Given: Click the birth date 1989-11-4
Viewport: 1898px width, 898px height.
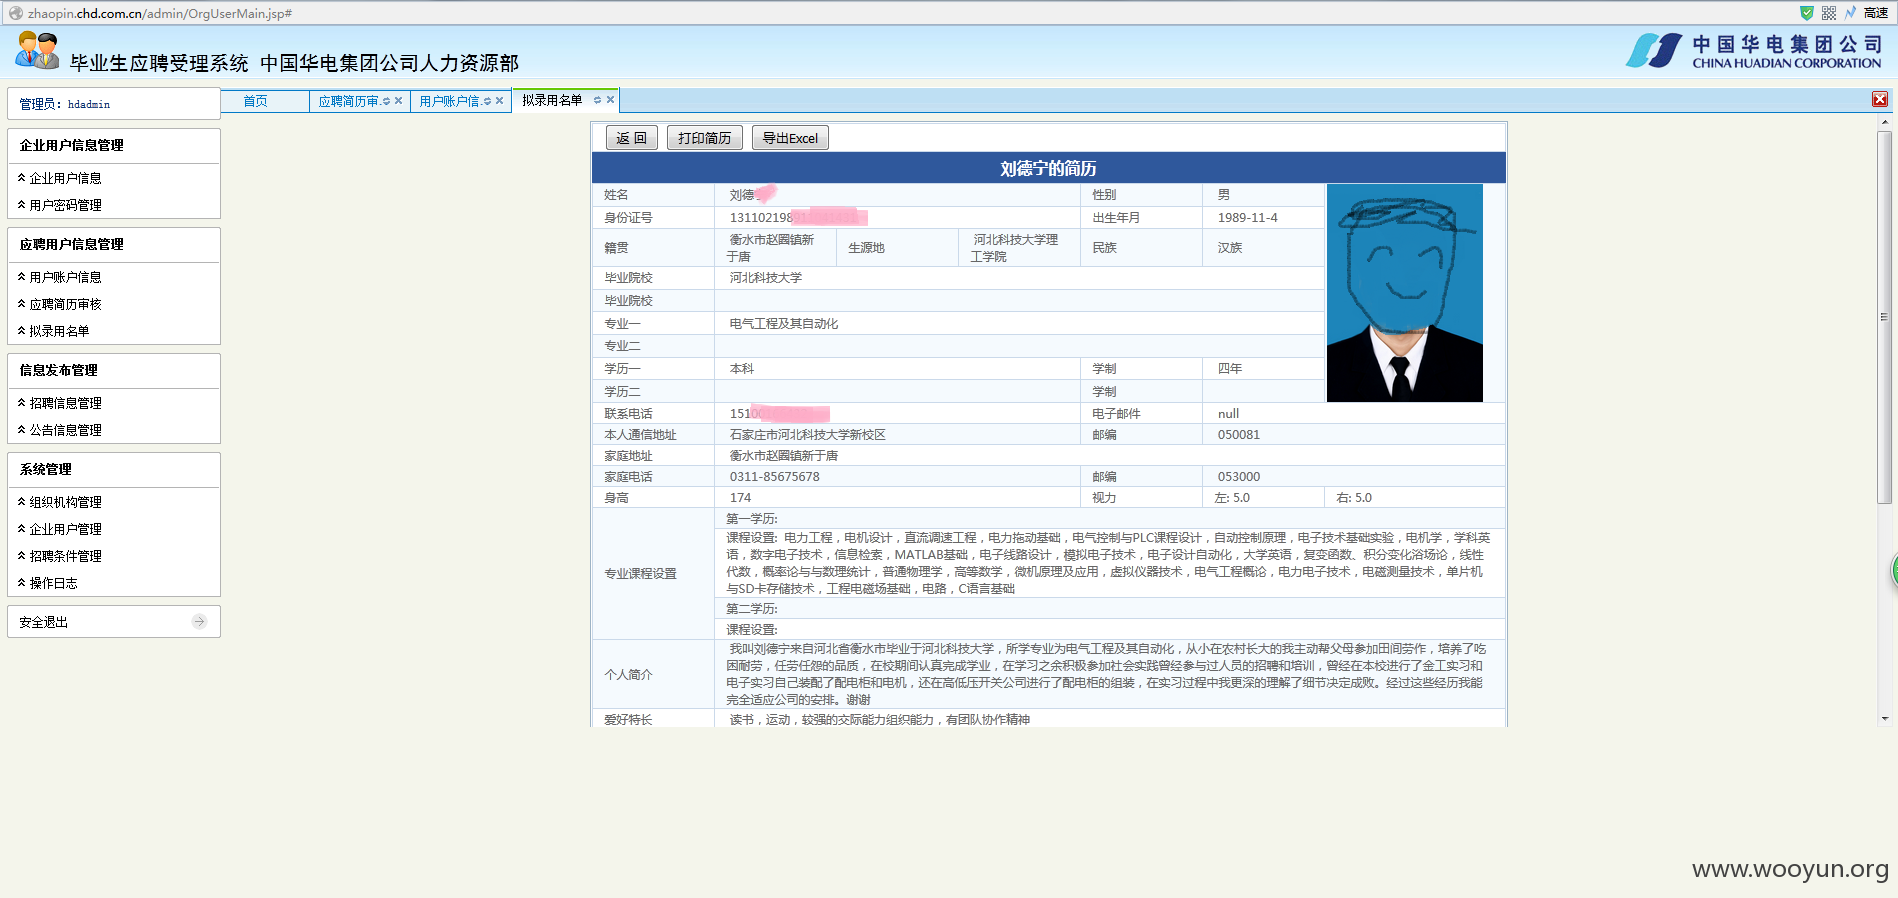Looking at the screenshot, I should click(1248, 218).
